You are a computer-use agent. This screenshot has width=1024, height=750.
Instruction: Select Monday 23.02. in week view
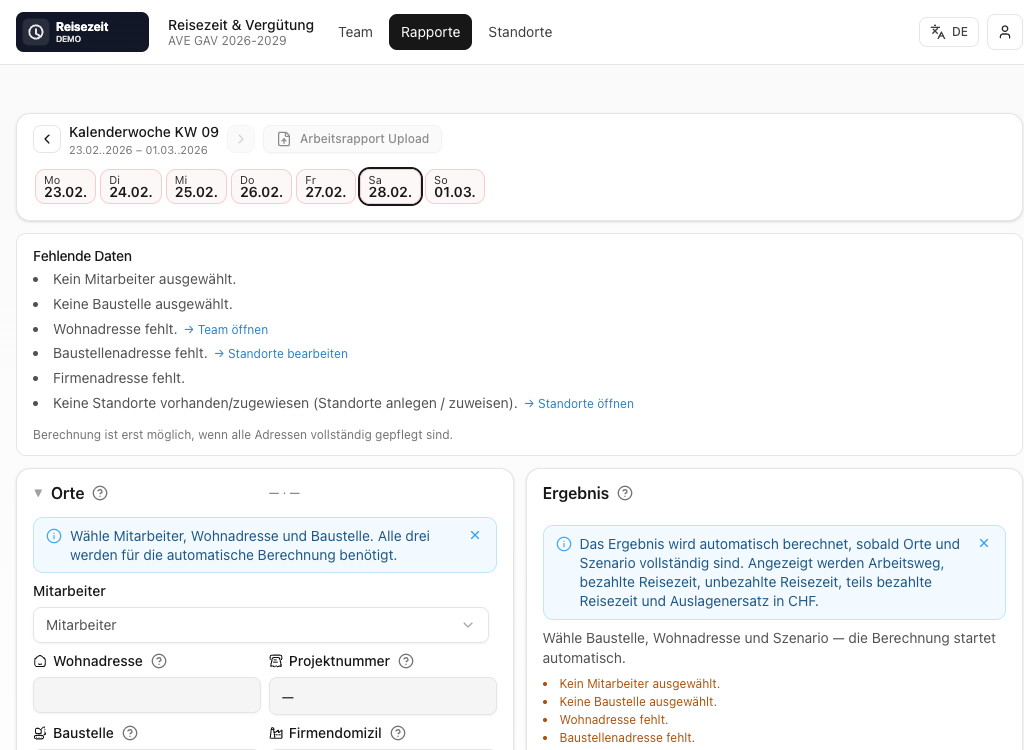click(x=65, y=187)
